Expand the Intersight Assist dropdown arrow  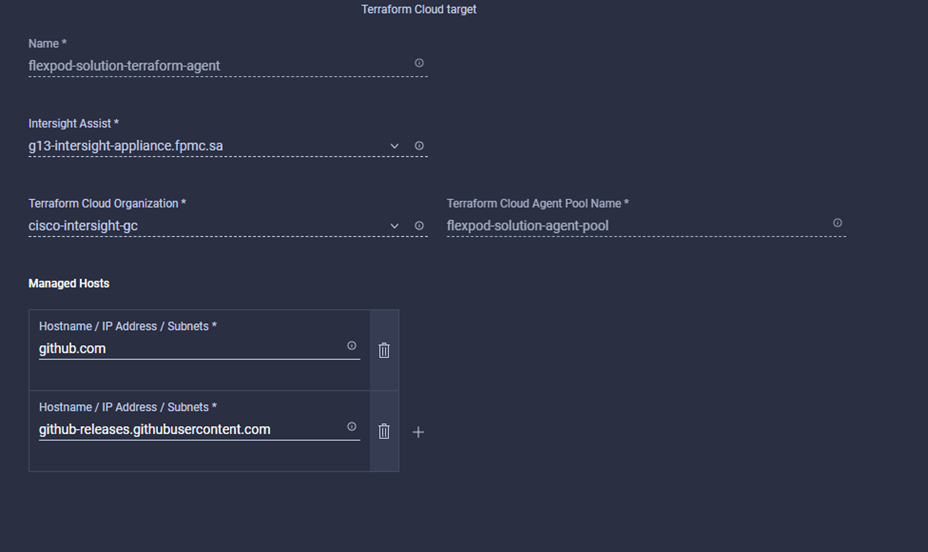[x=395, y=146]
